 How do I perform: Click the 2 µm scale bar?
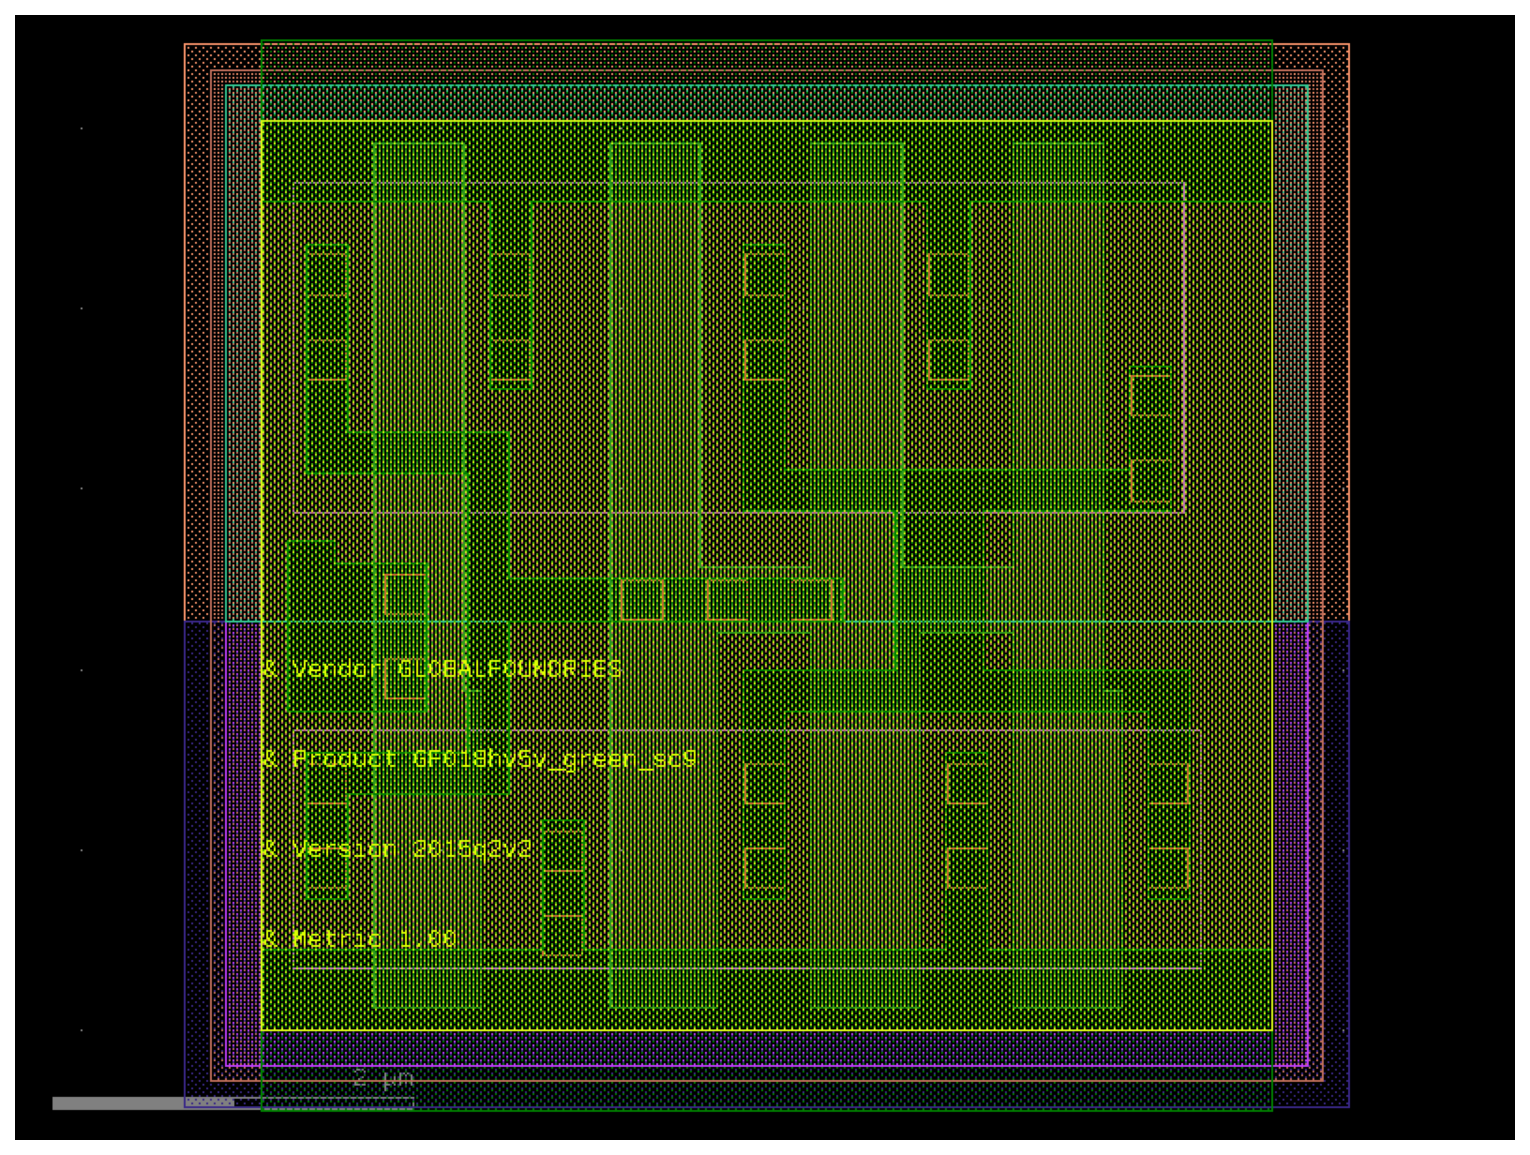tap(233, 1103)
